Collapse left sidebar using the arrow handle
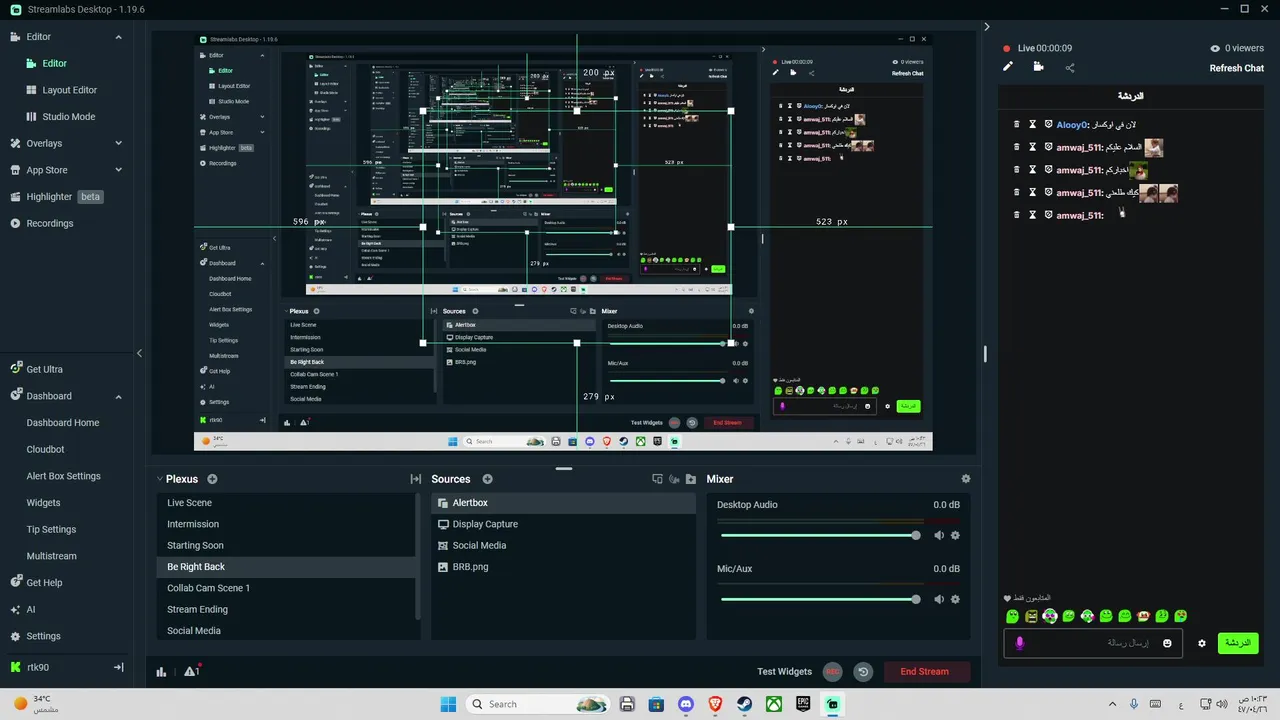Viewport: 1280px width, 720px height. click(139, 353)
